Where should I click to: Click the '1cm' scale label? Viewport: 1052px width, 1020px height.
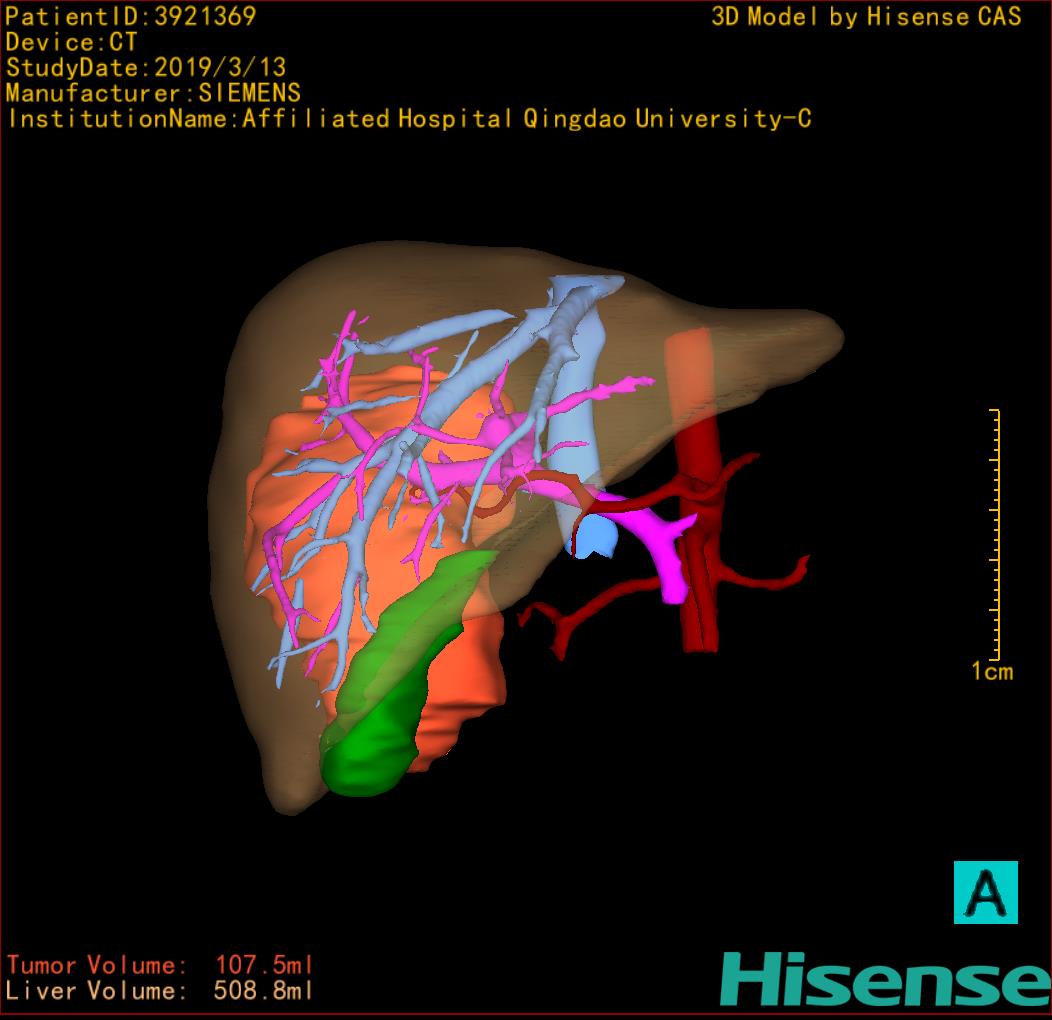click(x=991, y=671)
